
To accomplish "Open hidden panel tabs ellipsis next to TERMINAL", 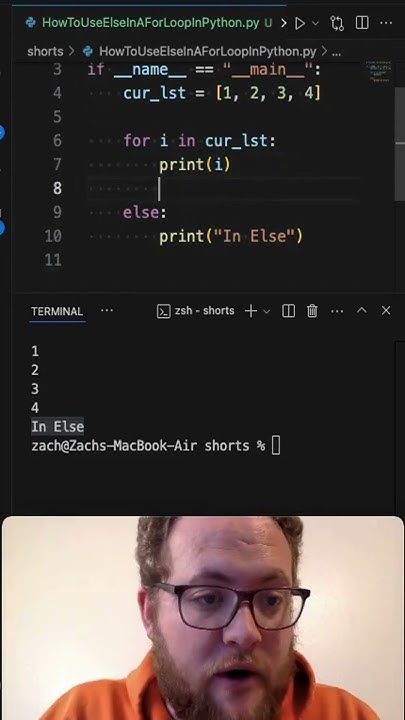I will pyautogui.click(x=107, y=310).
